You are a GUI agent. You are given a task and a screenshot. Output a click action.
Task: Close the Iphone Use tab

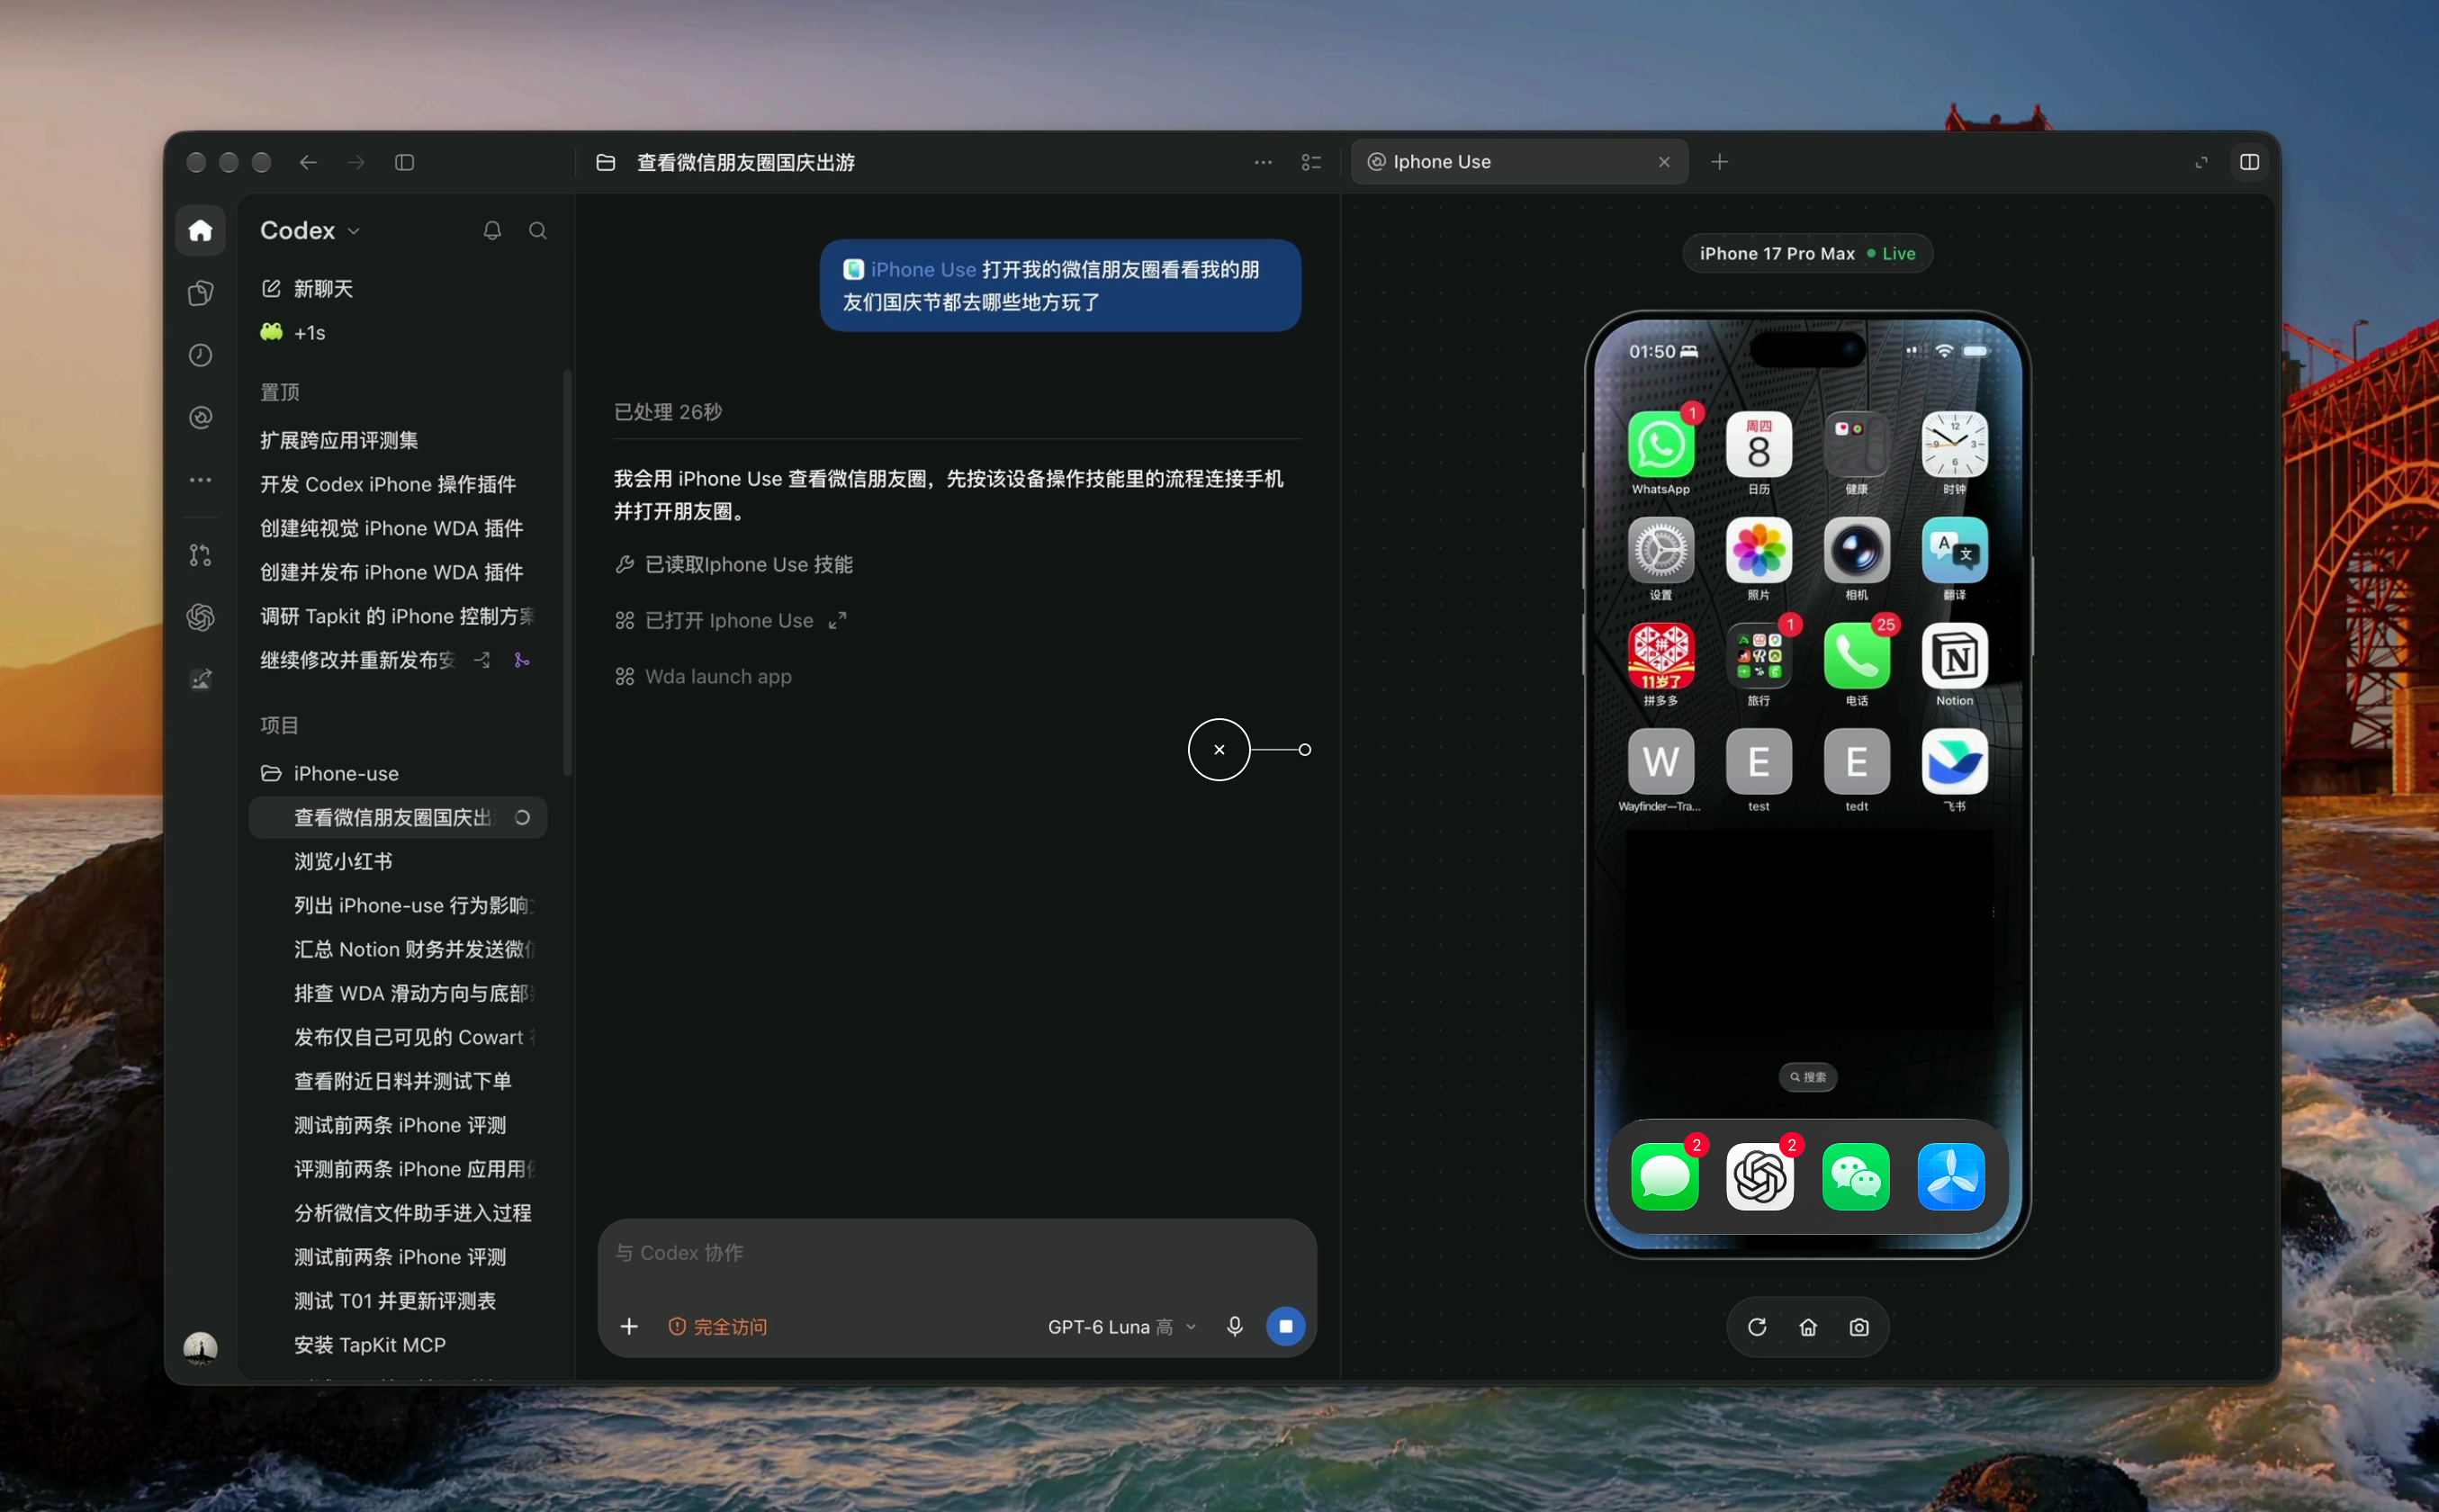point(1664,162)
